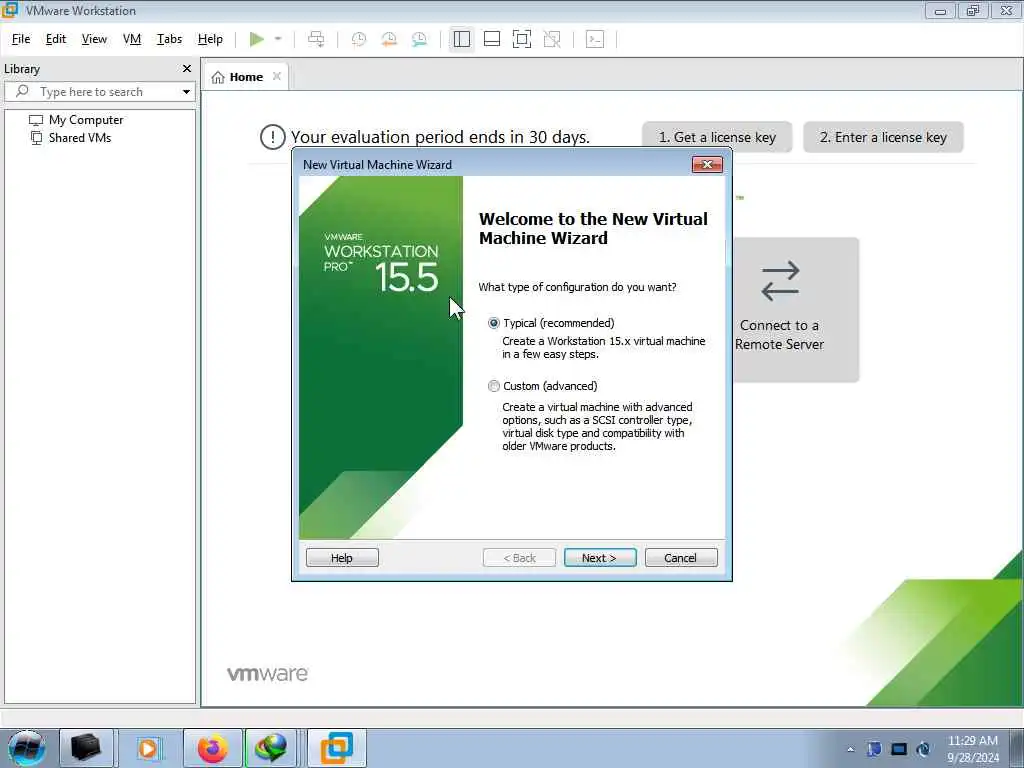Click Connect to a Remote Server tile
Viewport: 1024px width, 768px height.
795,310
